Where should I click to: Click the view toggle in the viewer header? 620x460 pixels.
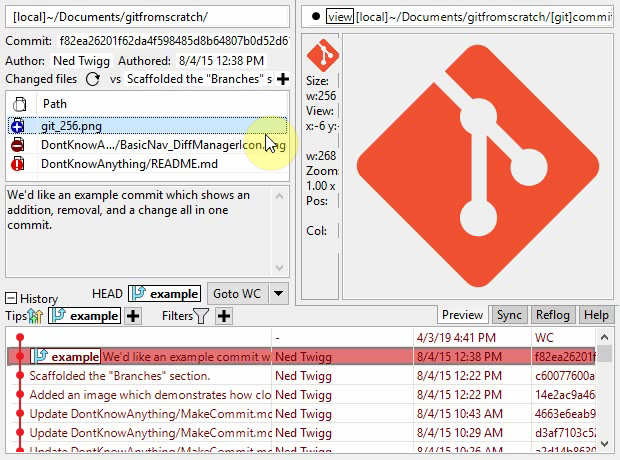340,17
